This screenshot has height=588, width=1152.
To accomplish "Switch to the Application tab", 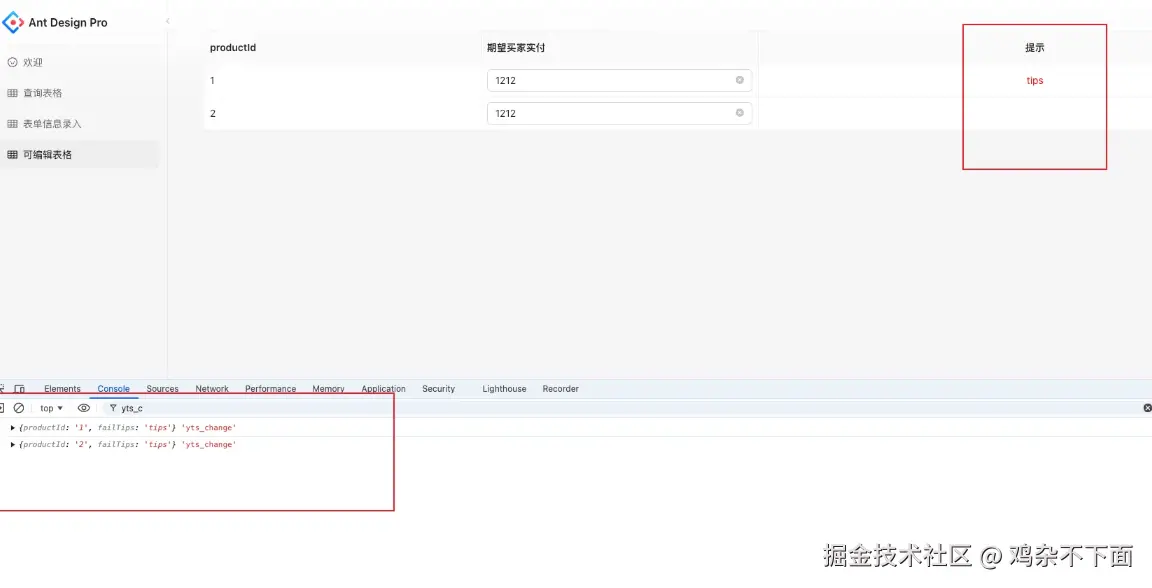I will (x=384, y=389).
